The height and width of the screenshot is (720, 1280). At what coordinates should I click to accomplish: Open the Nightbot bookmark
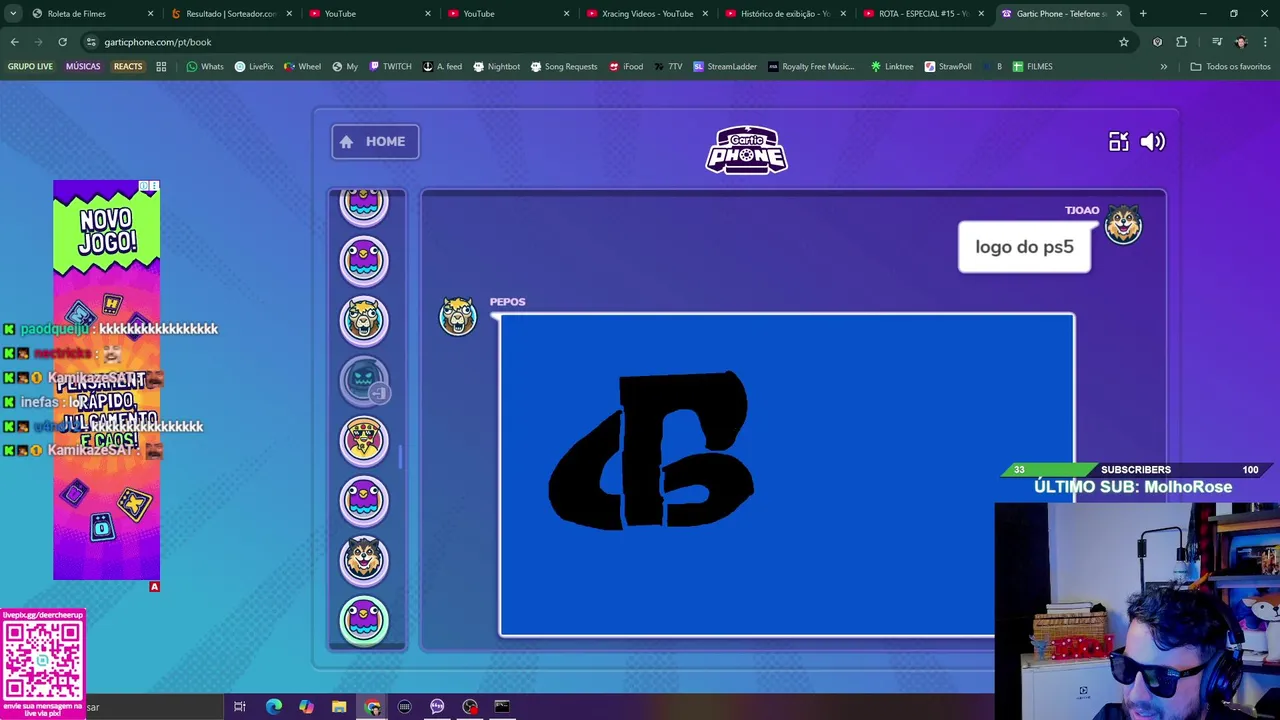[x=496, y=67]
